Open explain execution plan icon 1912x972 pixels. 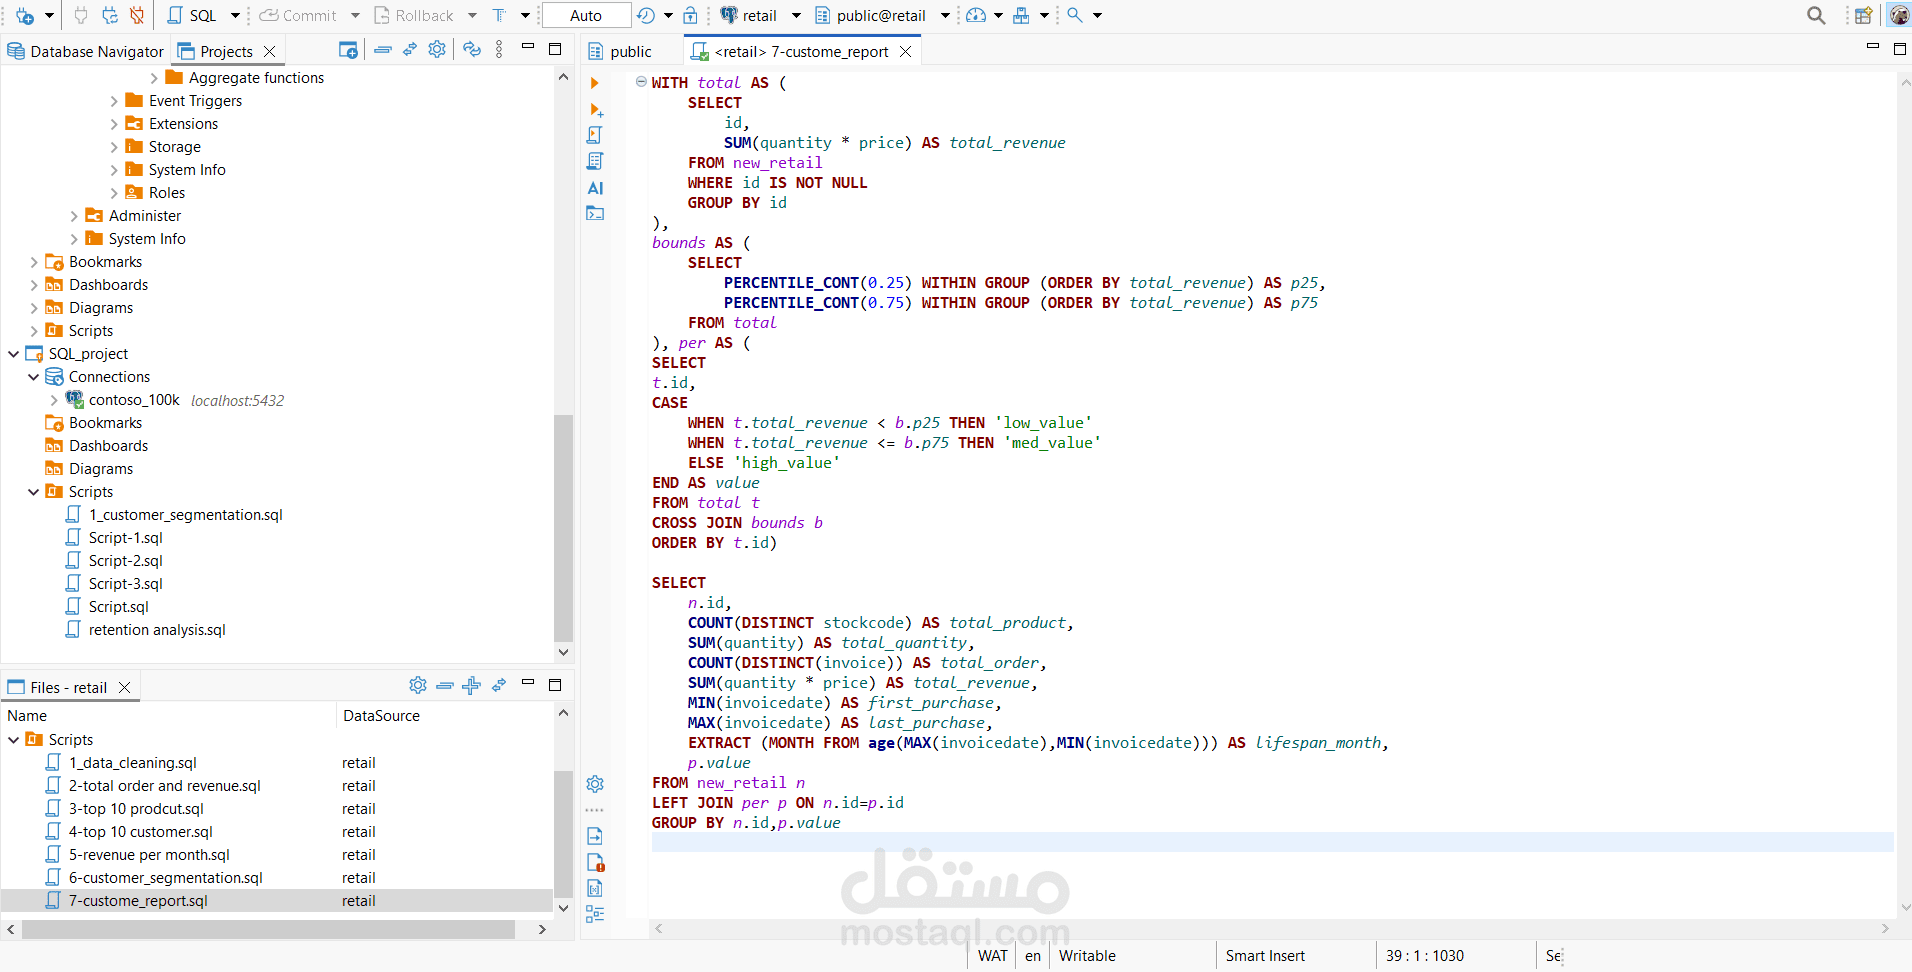595,161
